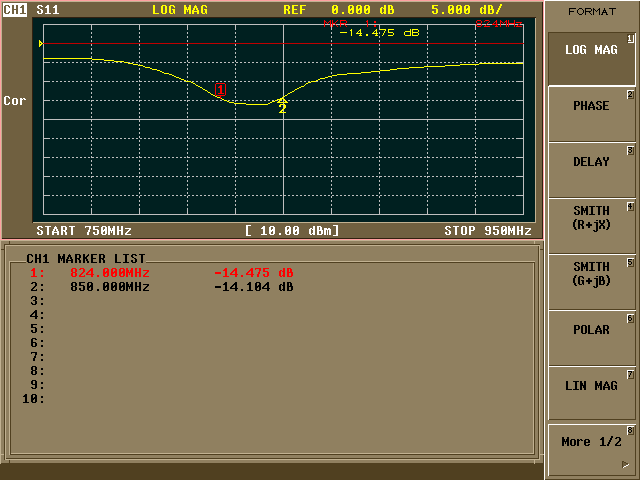Image resolution: width=640 pixels, height=480 pixels.
Task: Click the Cor correction status indicator
Action: (15, 101)
